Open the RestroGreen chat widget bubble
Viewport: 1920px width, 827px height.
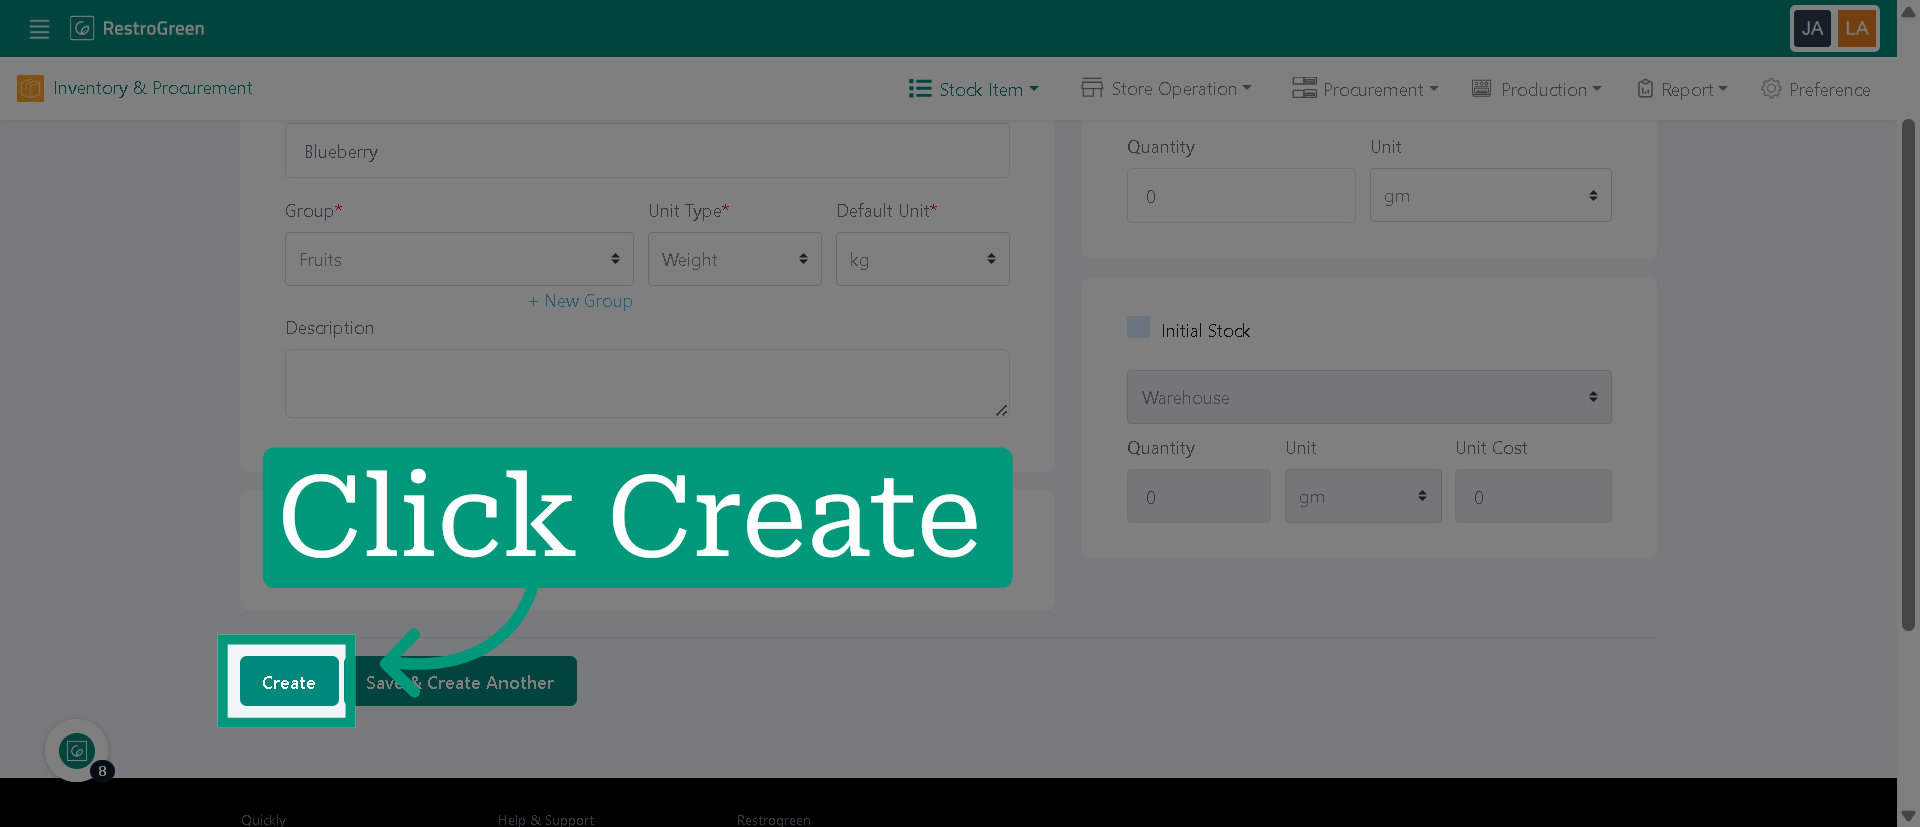point(77,750)
